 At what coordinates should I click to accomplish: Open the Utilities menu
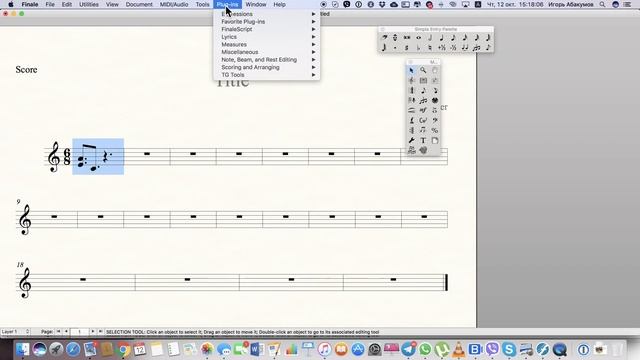pos(89,4)
